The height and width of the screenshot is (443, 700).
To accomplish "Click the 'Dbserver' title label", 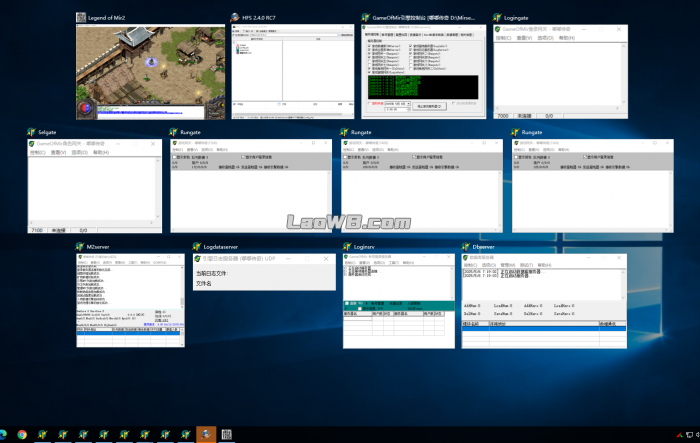I will [x=483, y=247].
